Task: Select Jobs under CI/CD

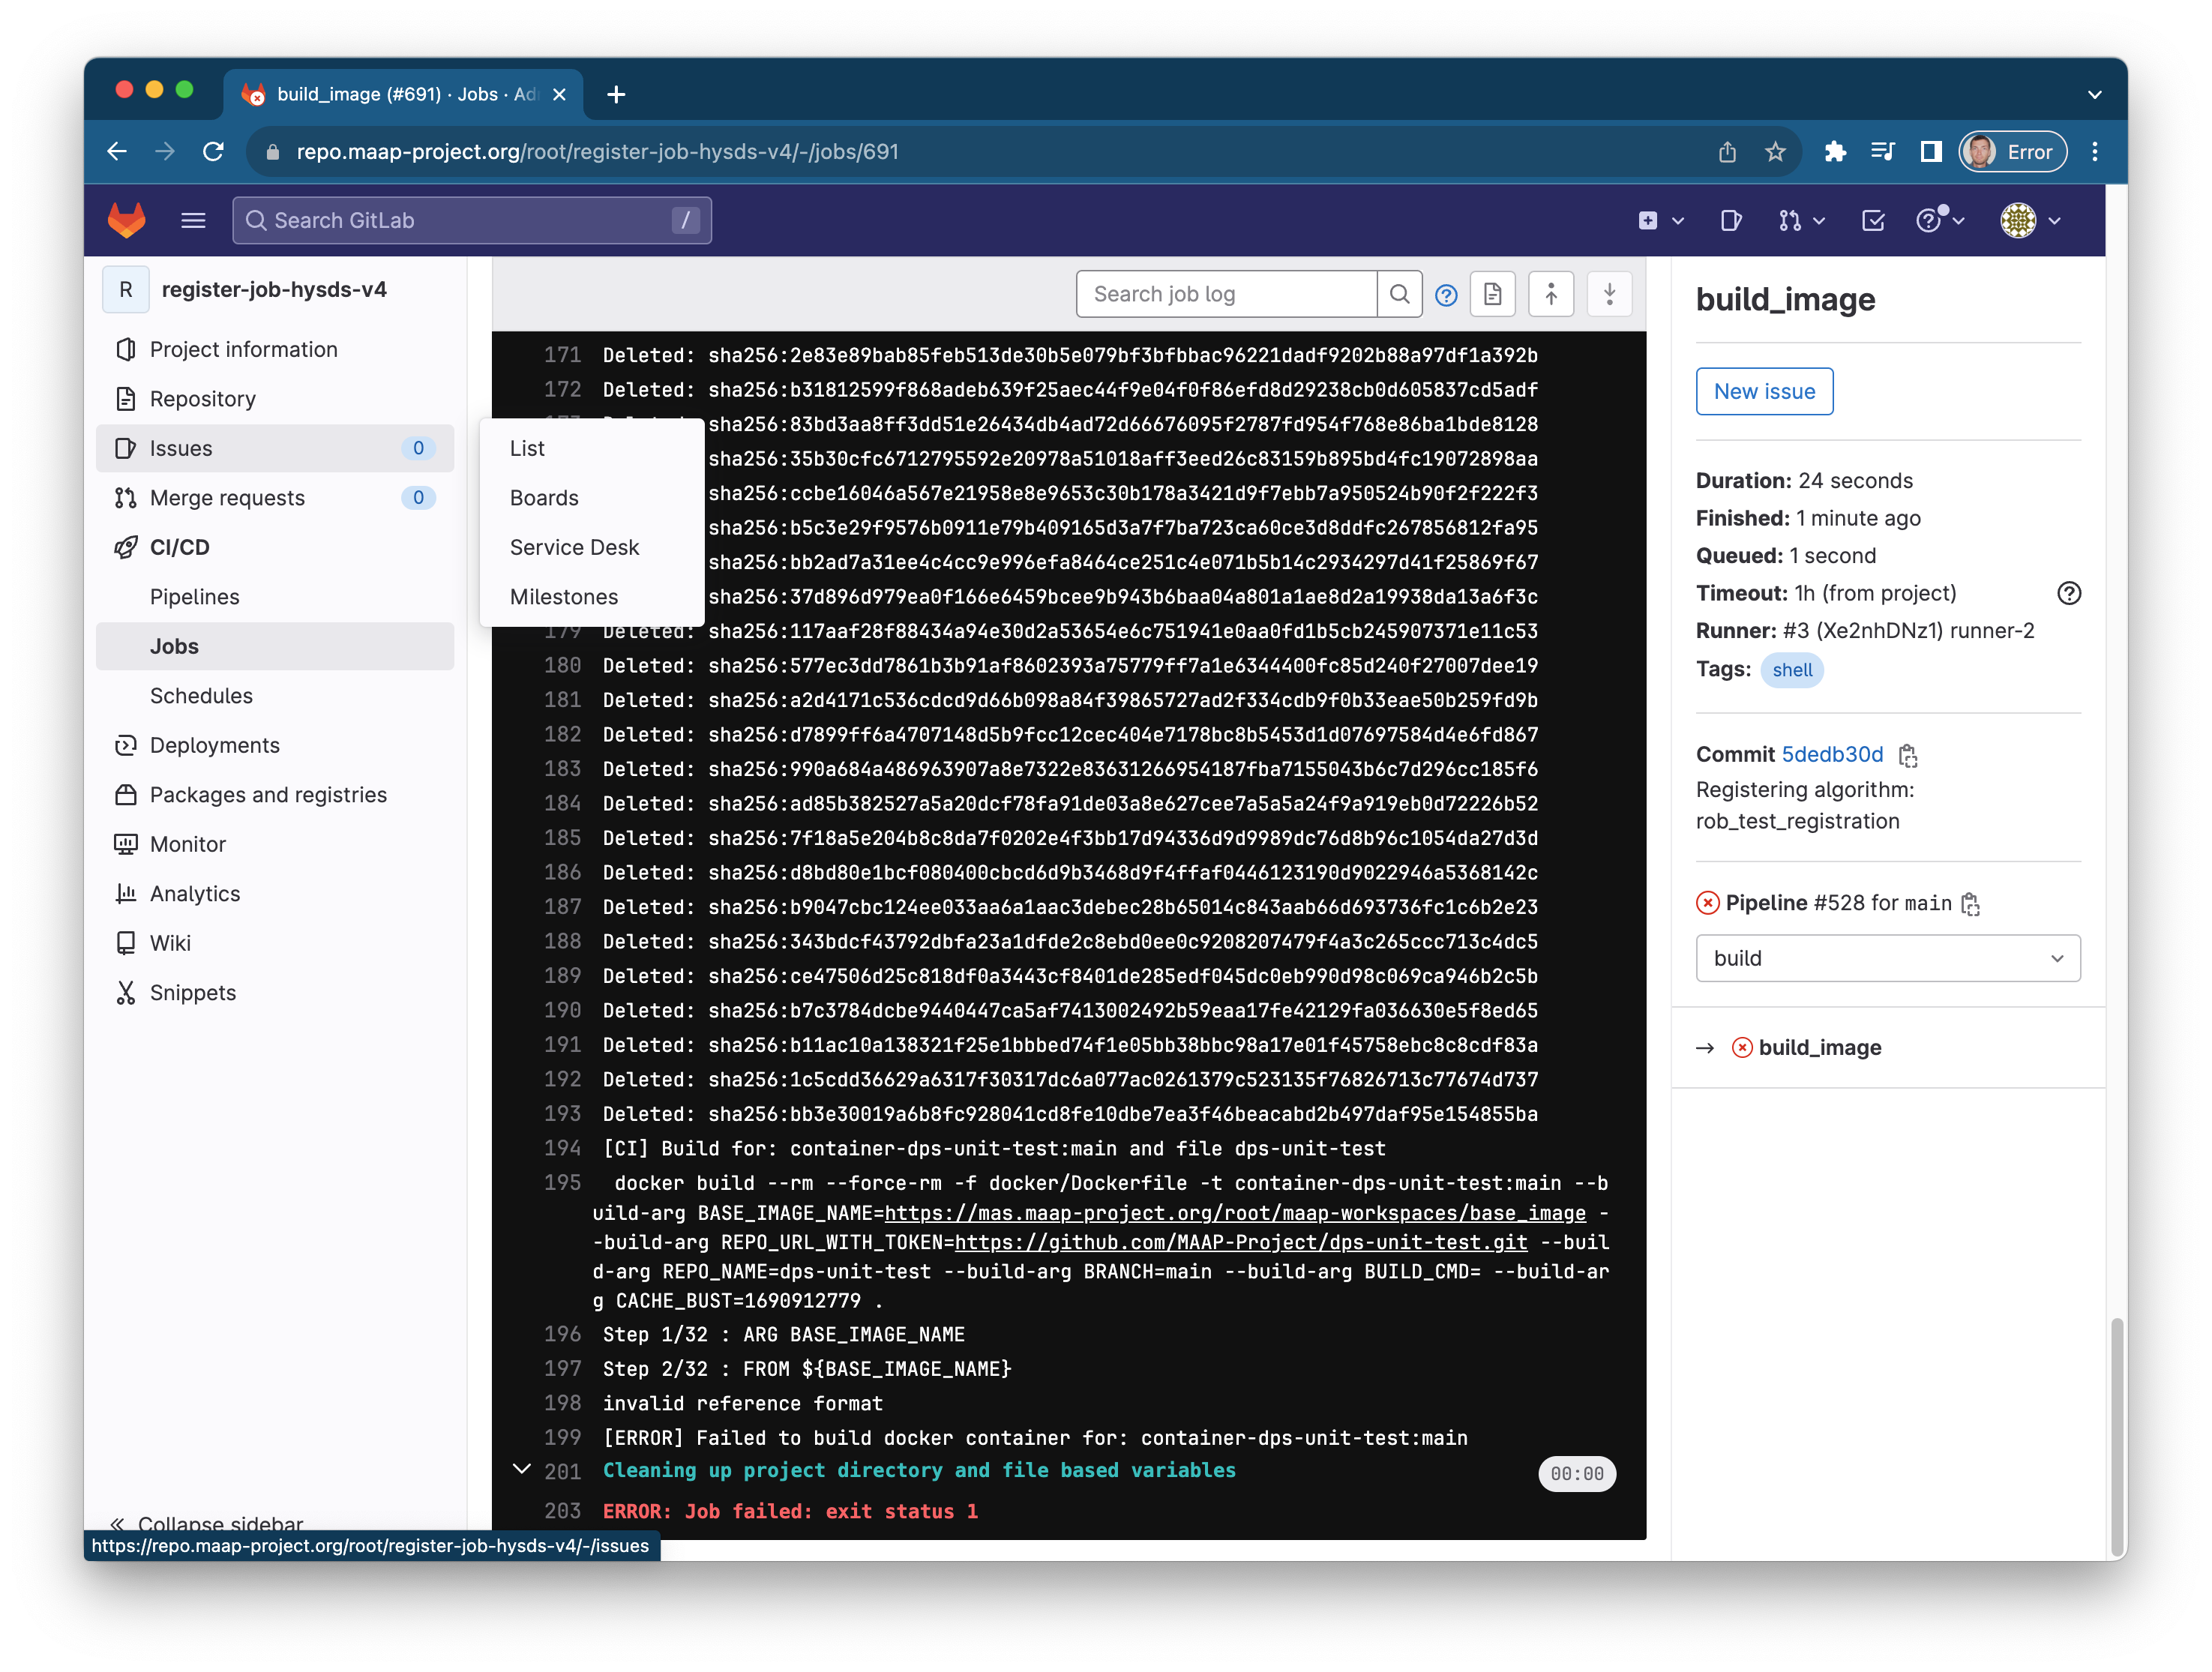Action: tap(275, 646)
